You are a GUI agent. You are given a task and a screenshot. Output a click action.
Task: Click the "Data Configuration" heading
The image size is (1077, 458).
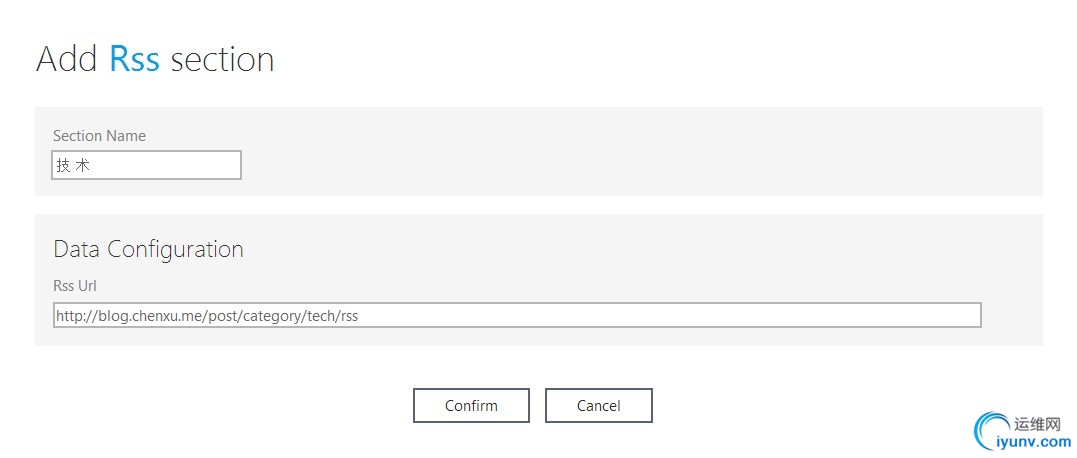148,249
